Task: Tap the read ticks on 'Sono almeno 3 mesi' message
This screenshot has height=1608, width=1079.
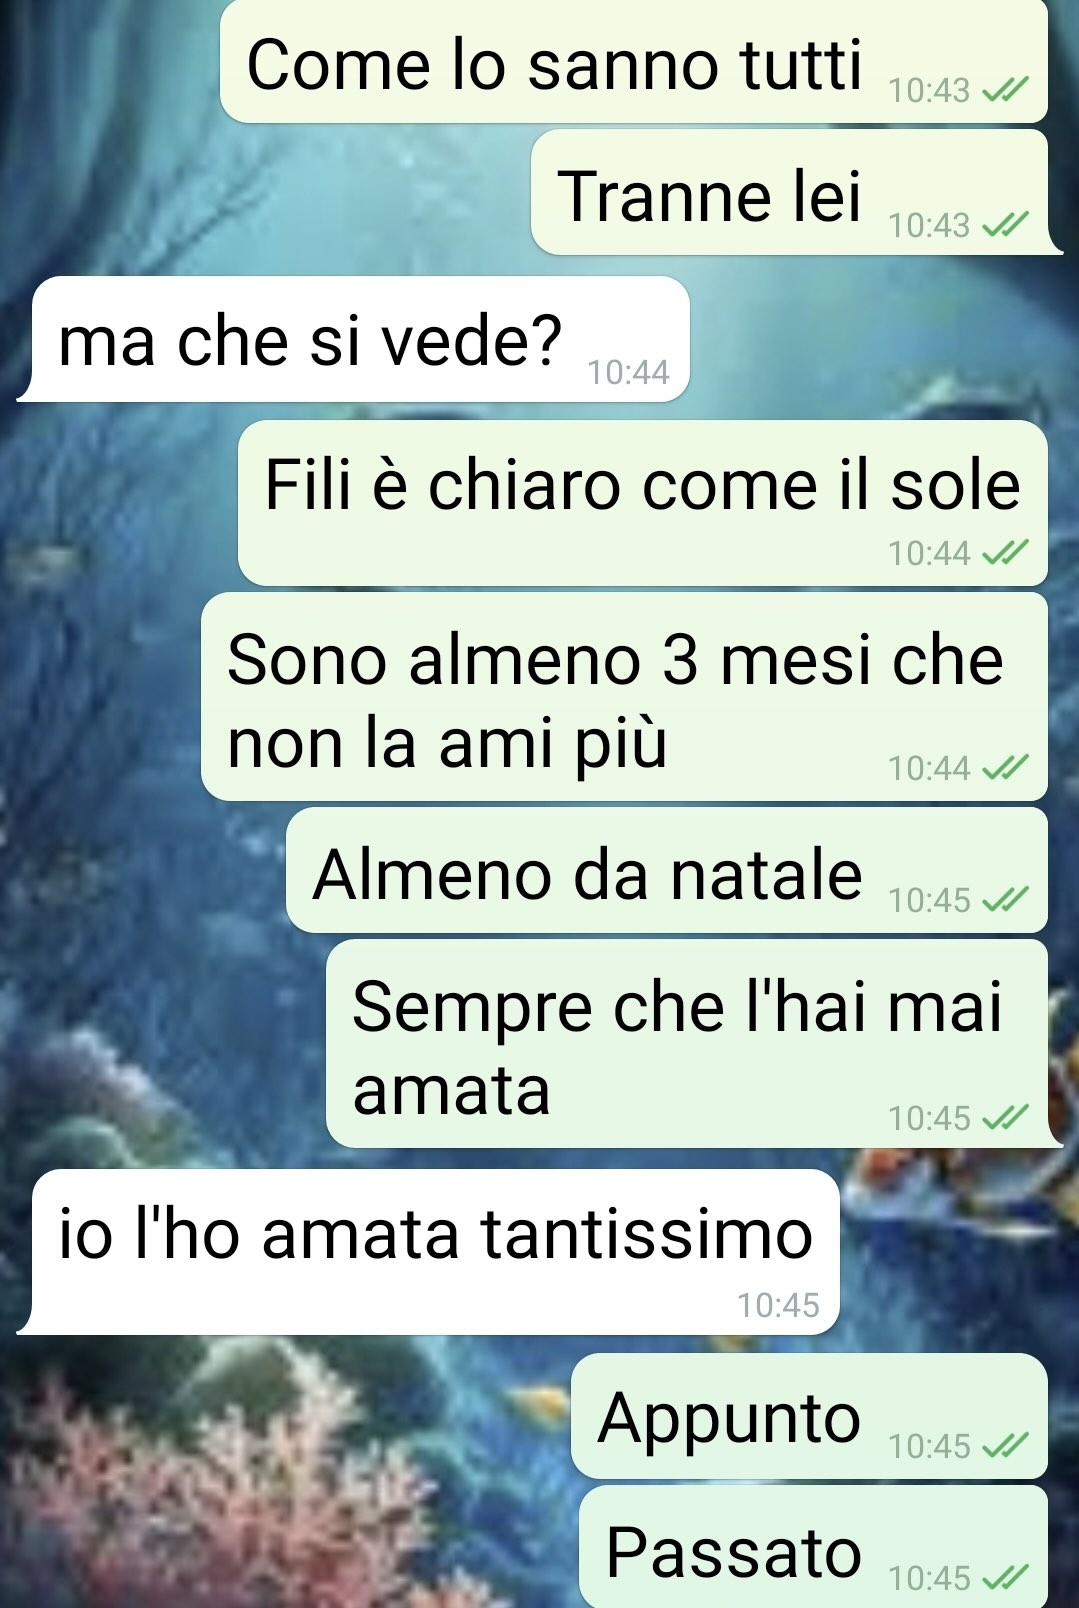Action: [1004, 768]
